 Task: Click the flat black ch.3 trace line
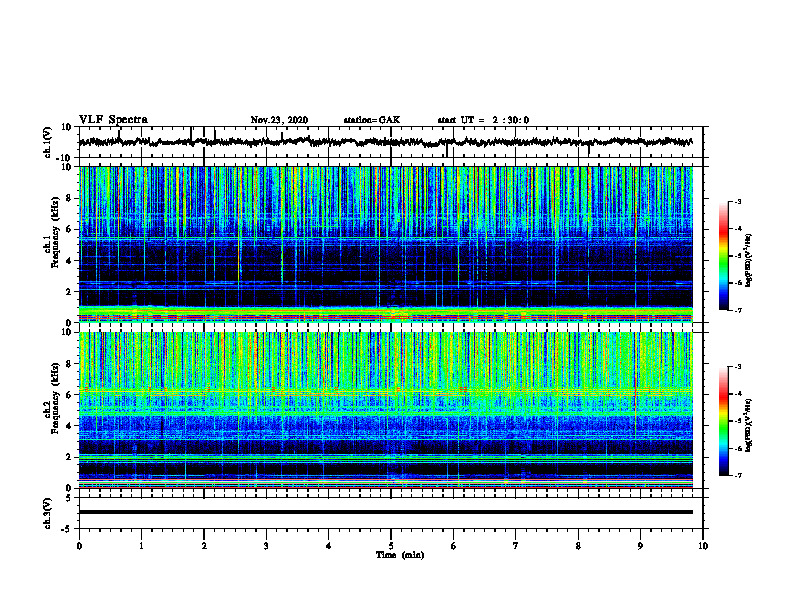click(386, 512)
